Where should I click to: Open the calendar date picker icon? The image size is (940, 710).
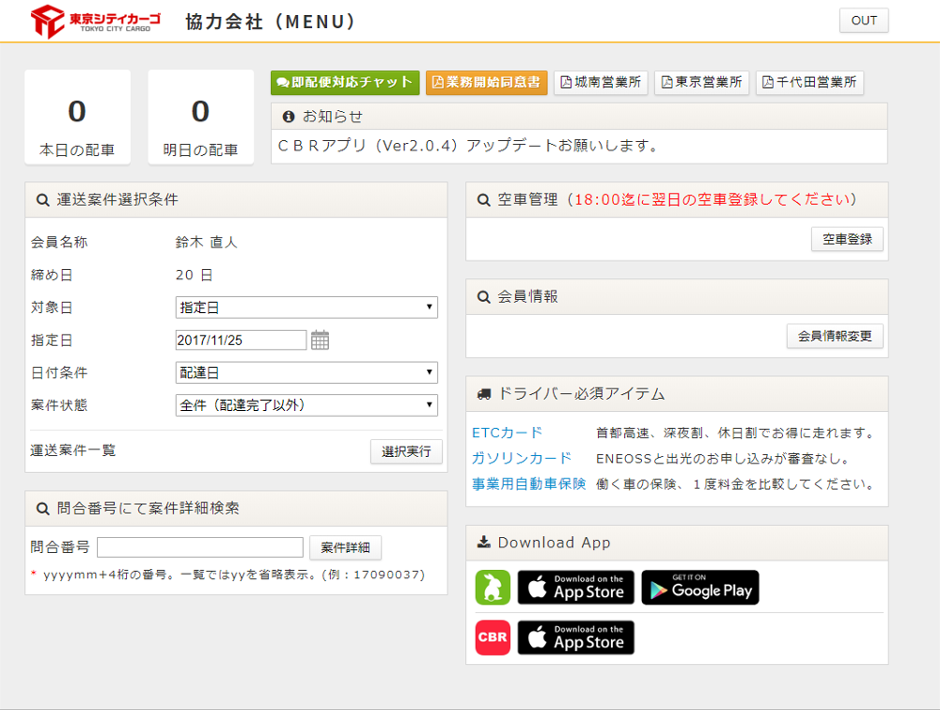pyautogui.click(x=320, y=340)
